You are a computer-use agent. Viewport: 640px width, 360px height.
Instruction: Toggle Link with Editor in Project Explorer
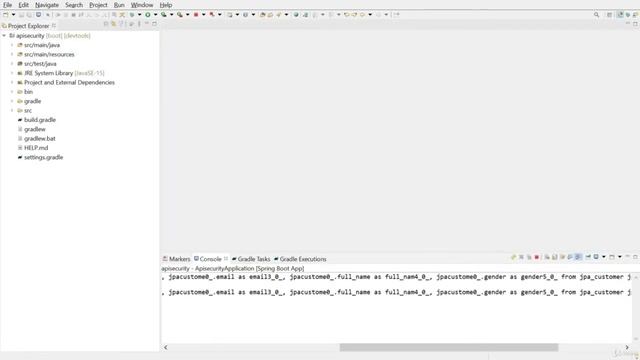(113, 24)
